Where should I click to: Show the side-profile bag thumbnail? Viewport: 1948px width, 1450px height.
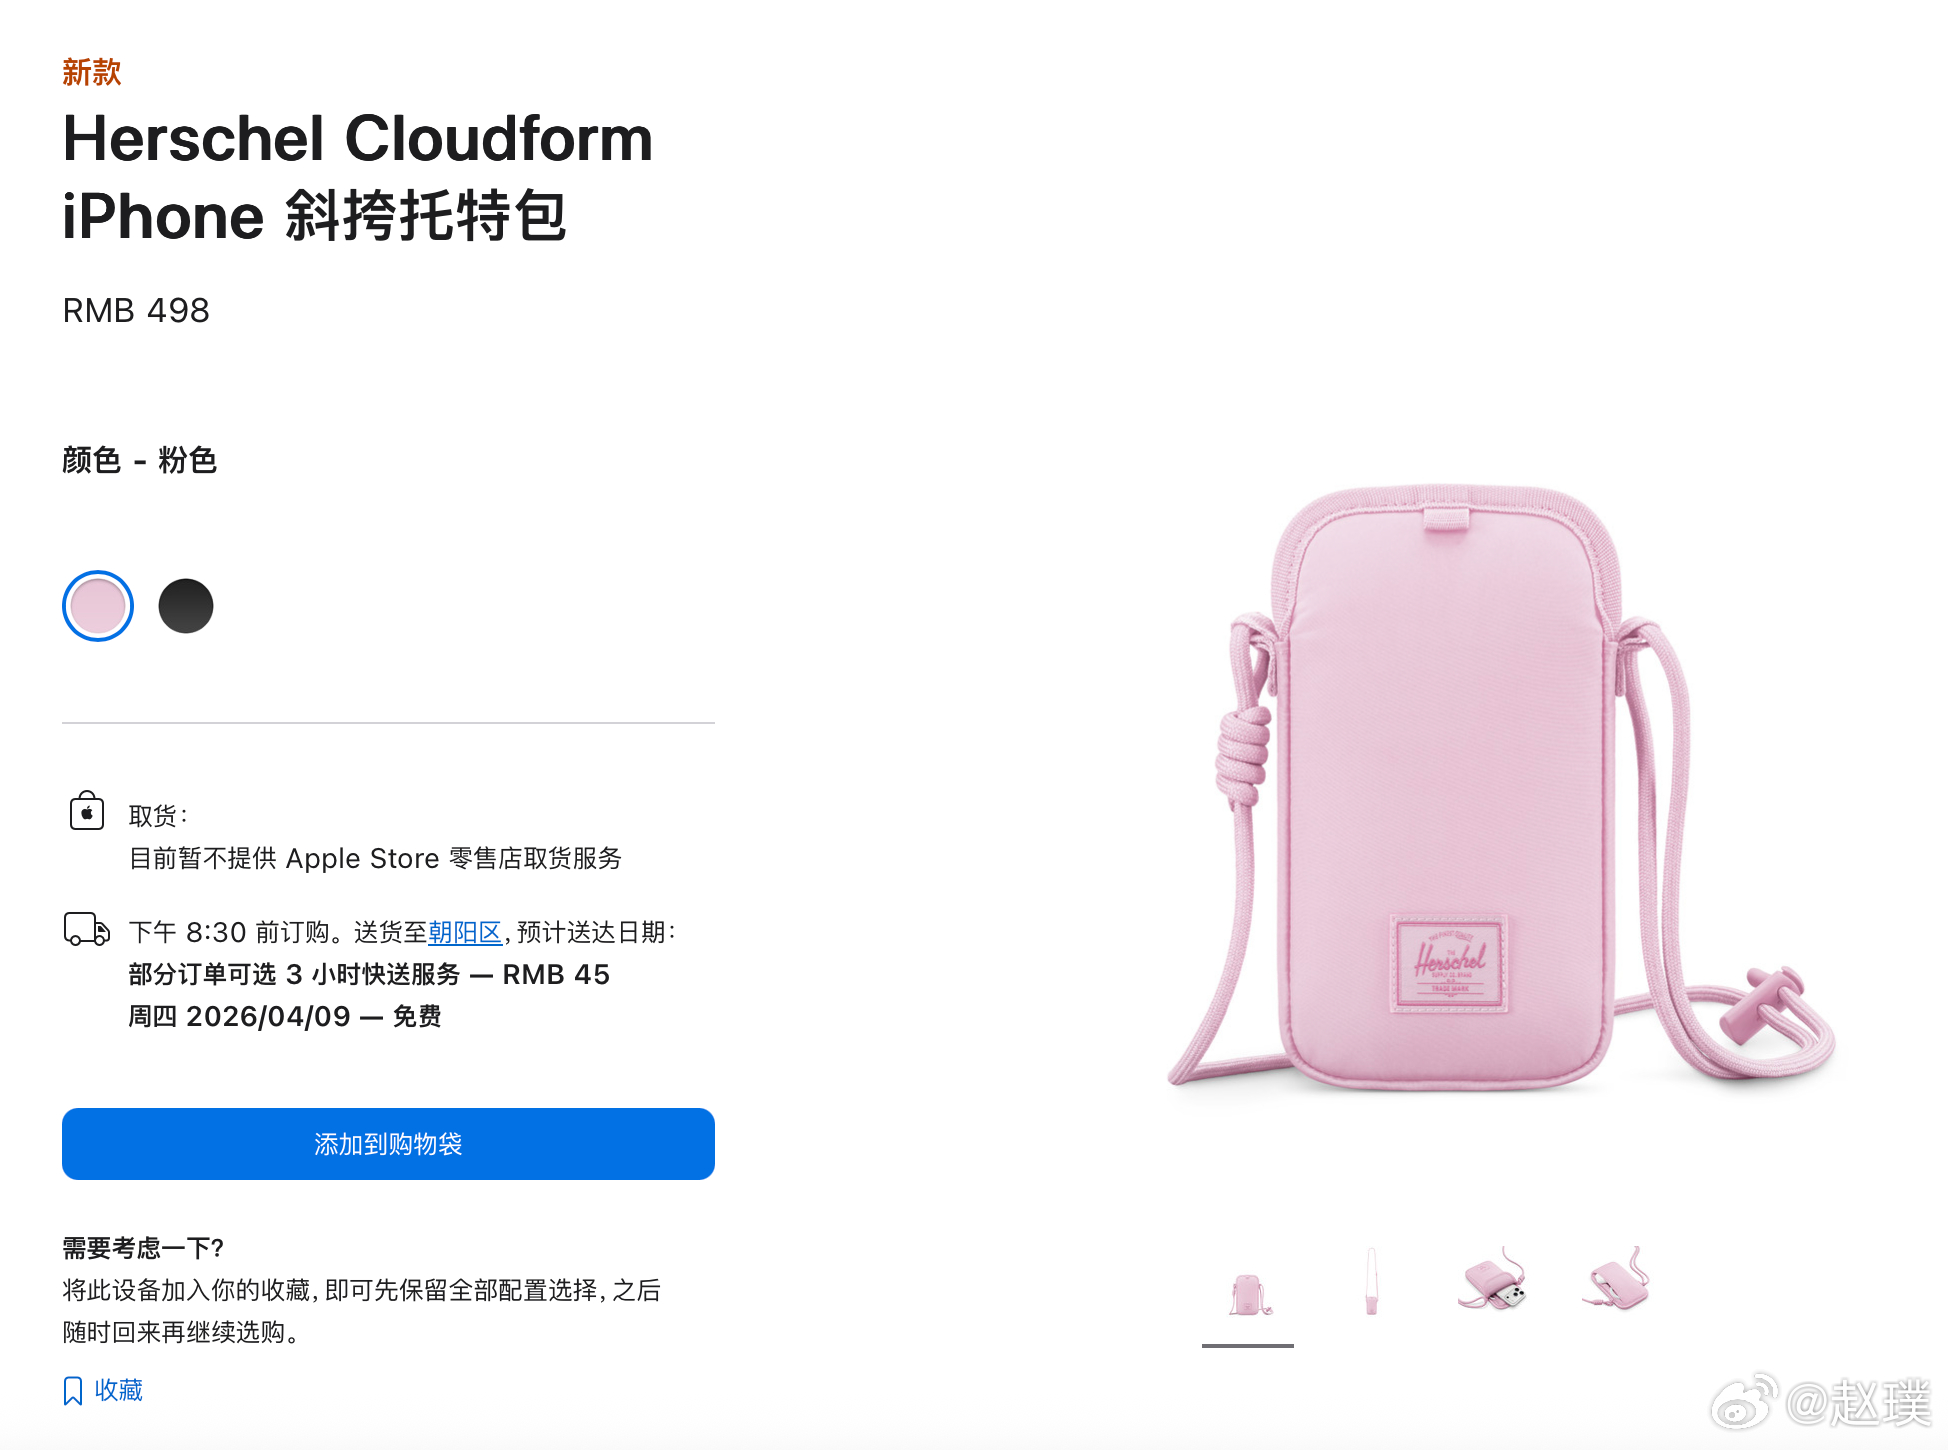[x=1372, y=1281]
